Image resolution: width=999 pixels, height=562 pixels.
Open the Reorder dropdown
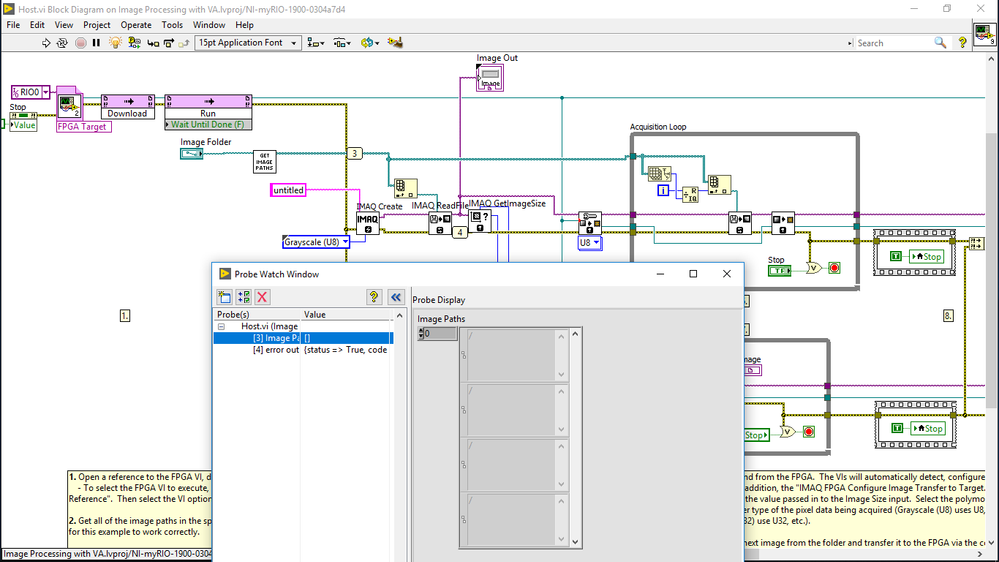pyautogui.click(x=370, y=43)
